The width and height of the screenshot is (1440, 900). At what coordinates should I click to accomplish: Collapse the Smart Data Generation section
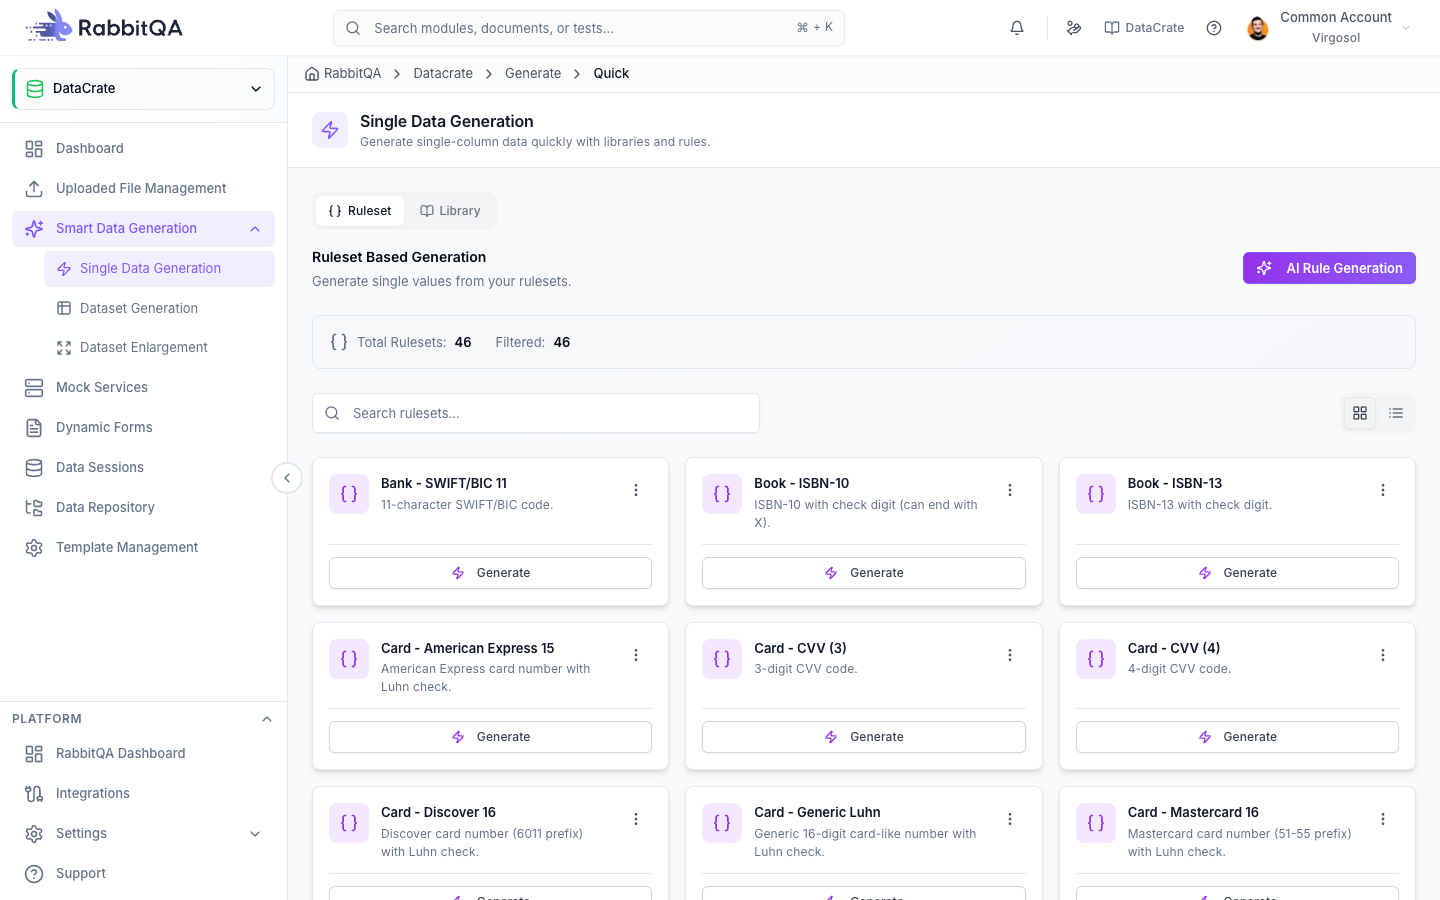pyautogui.click(x=255, y=229)
